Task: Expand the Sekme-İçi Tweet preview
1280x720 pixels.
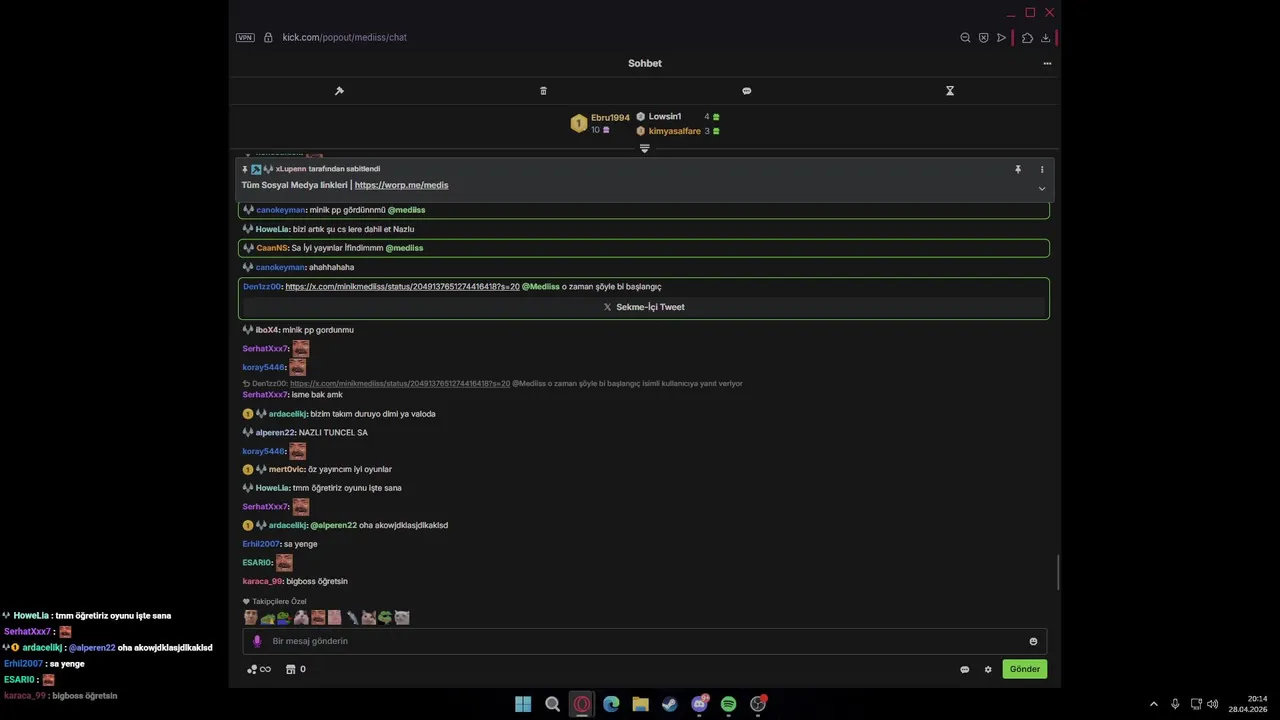Action: point(644,307)
